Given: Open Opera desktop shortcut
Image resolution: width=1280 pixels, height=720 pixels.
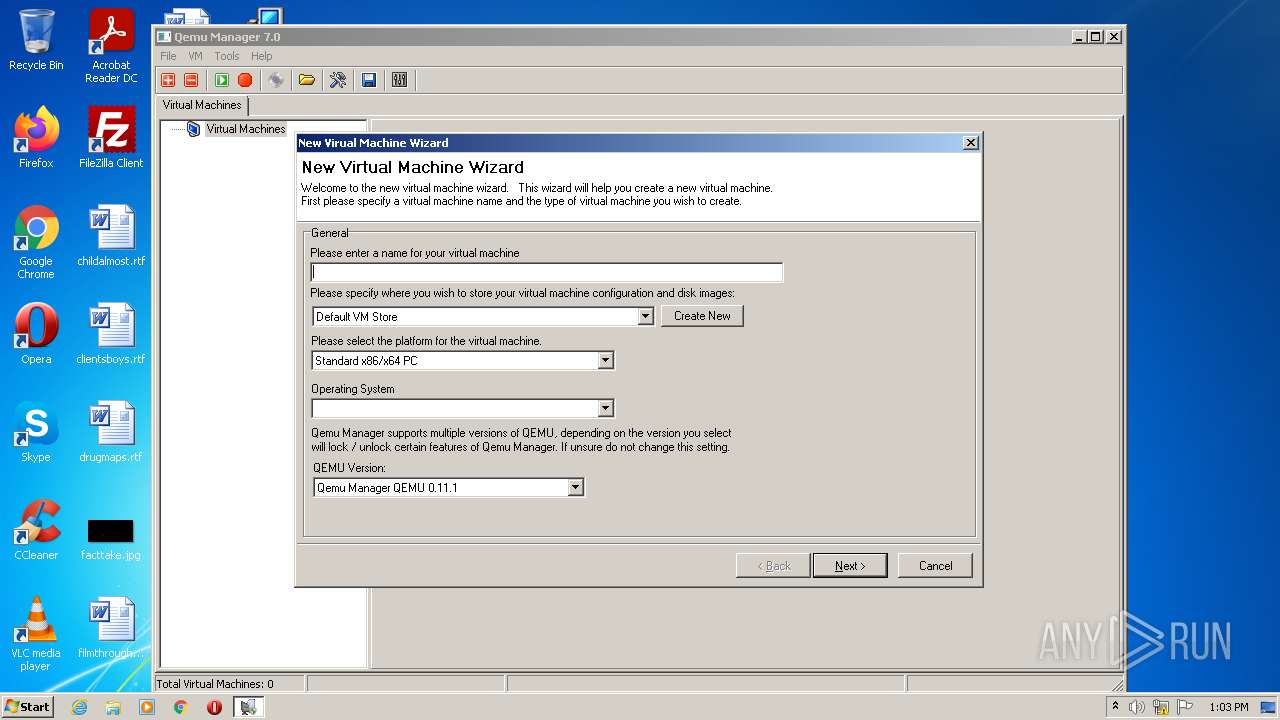Looking at the screenshot, I should (36, 335).
